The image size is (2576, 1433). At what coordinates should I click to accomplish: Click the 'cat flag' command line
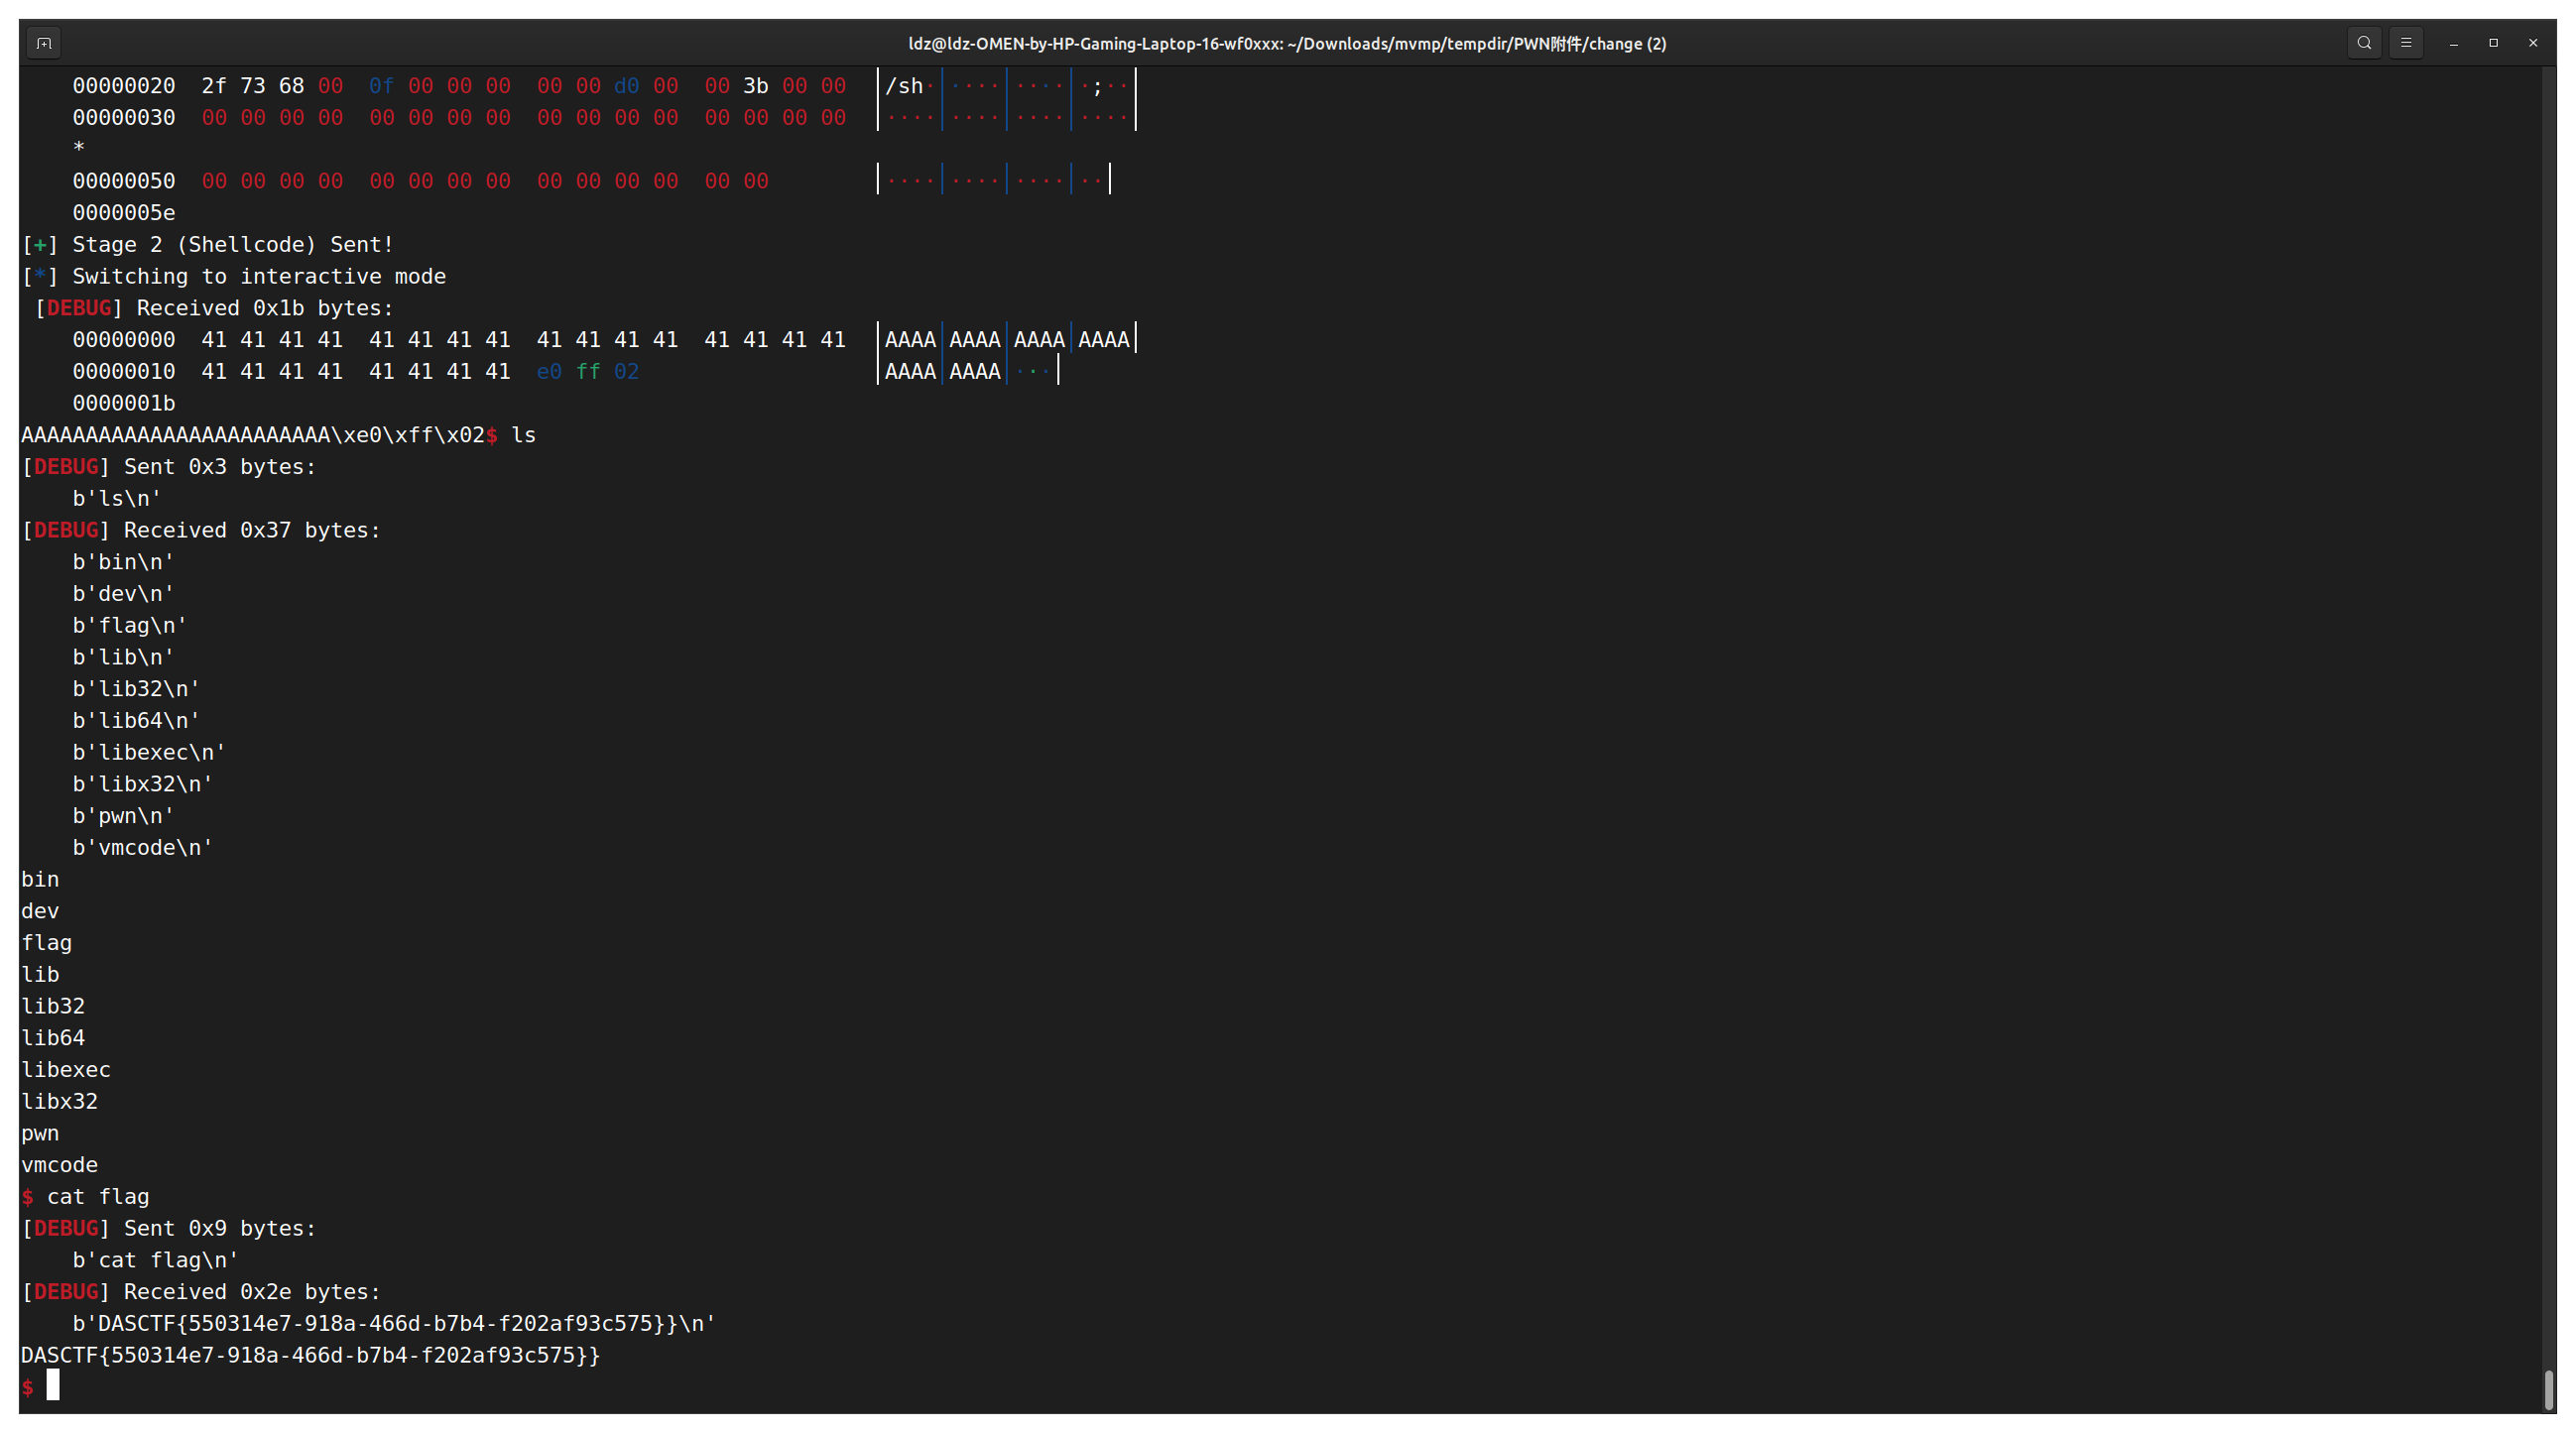(97, 1197)
